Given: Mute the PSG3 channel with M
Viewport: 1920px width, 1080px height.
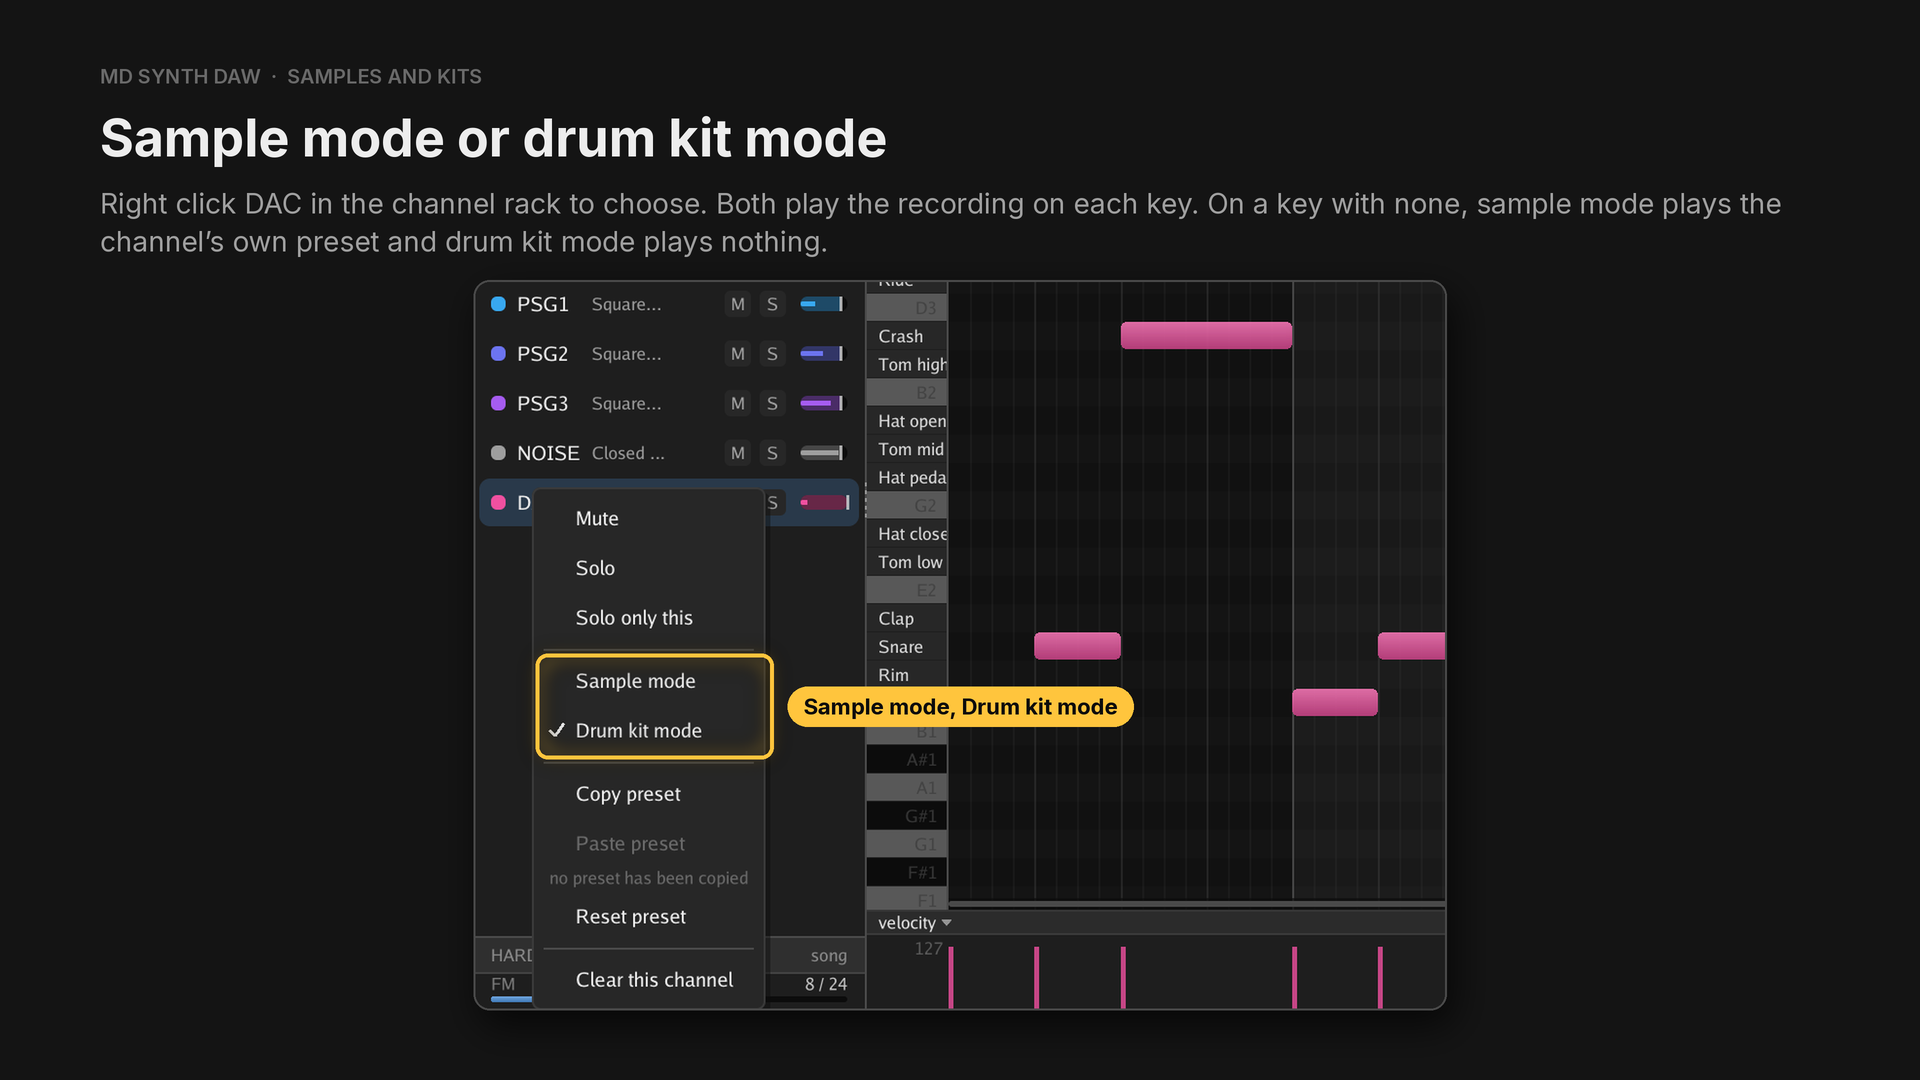Looking at the screenshot, I should click(x=738, y=403).
